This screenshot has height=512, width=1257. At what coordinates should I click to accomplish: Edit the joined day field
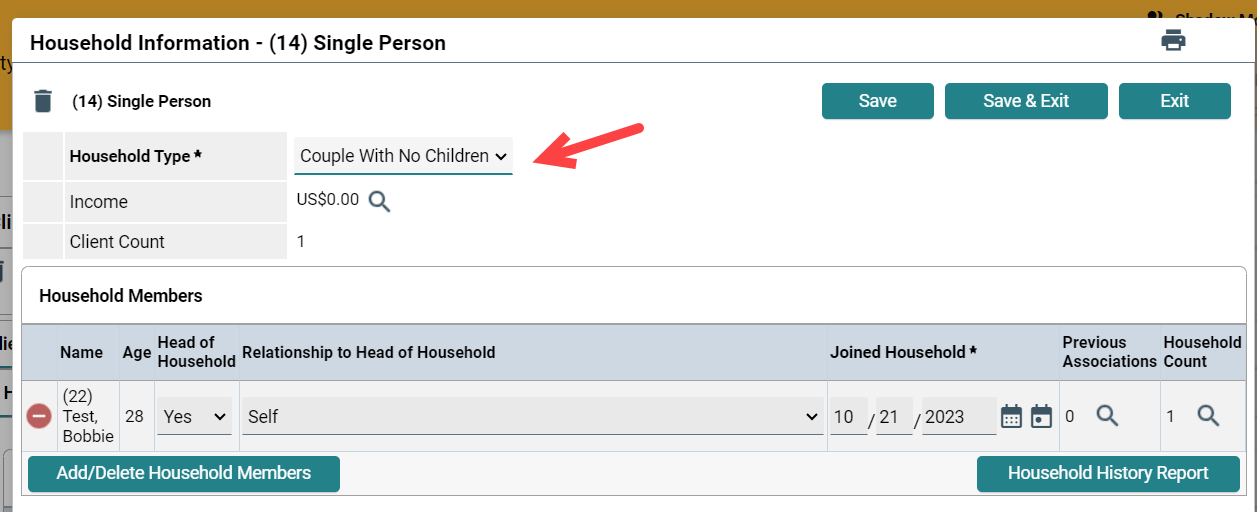pos(895,416)
